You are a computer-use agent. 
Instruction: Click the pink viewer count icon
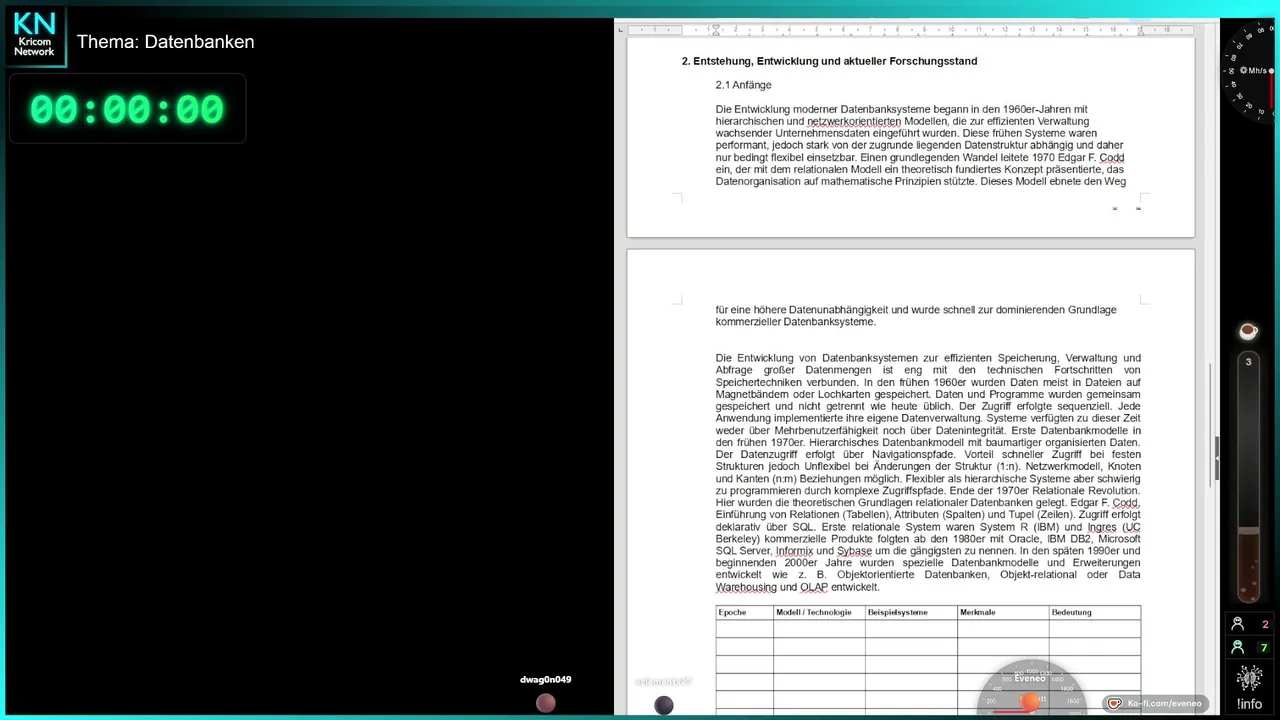(1238, 624)
